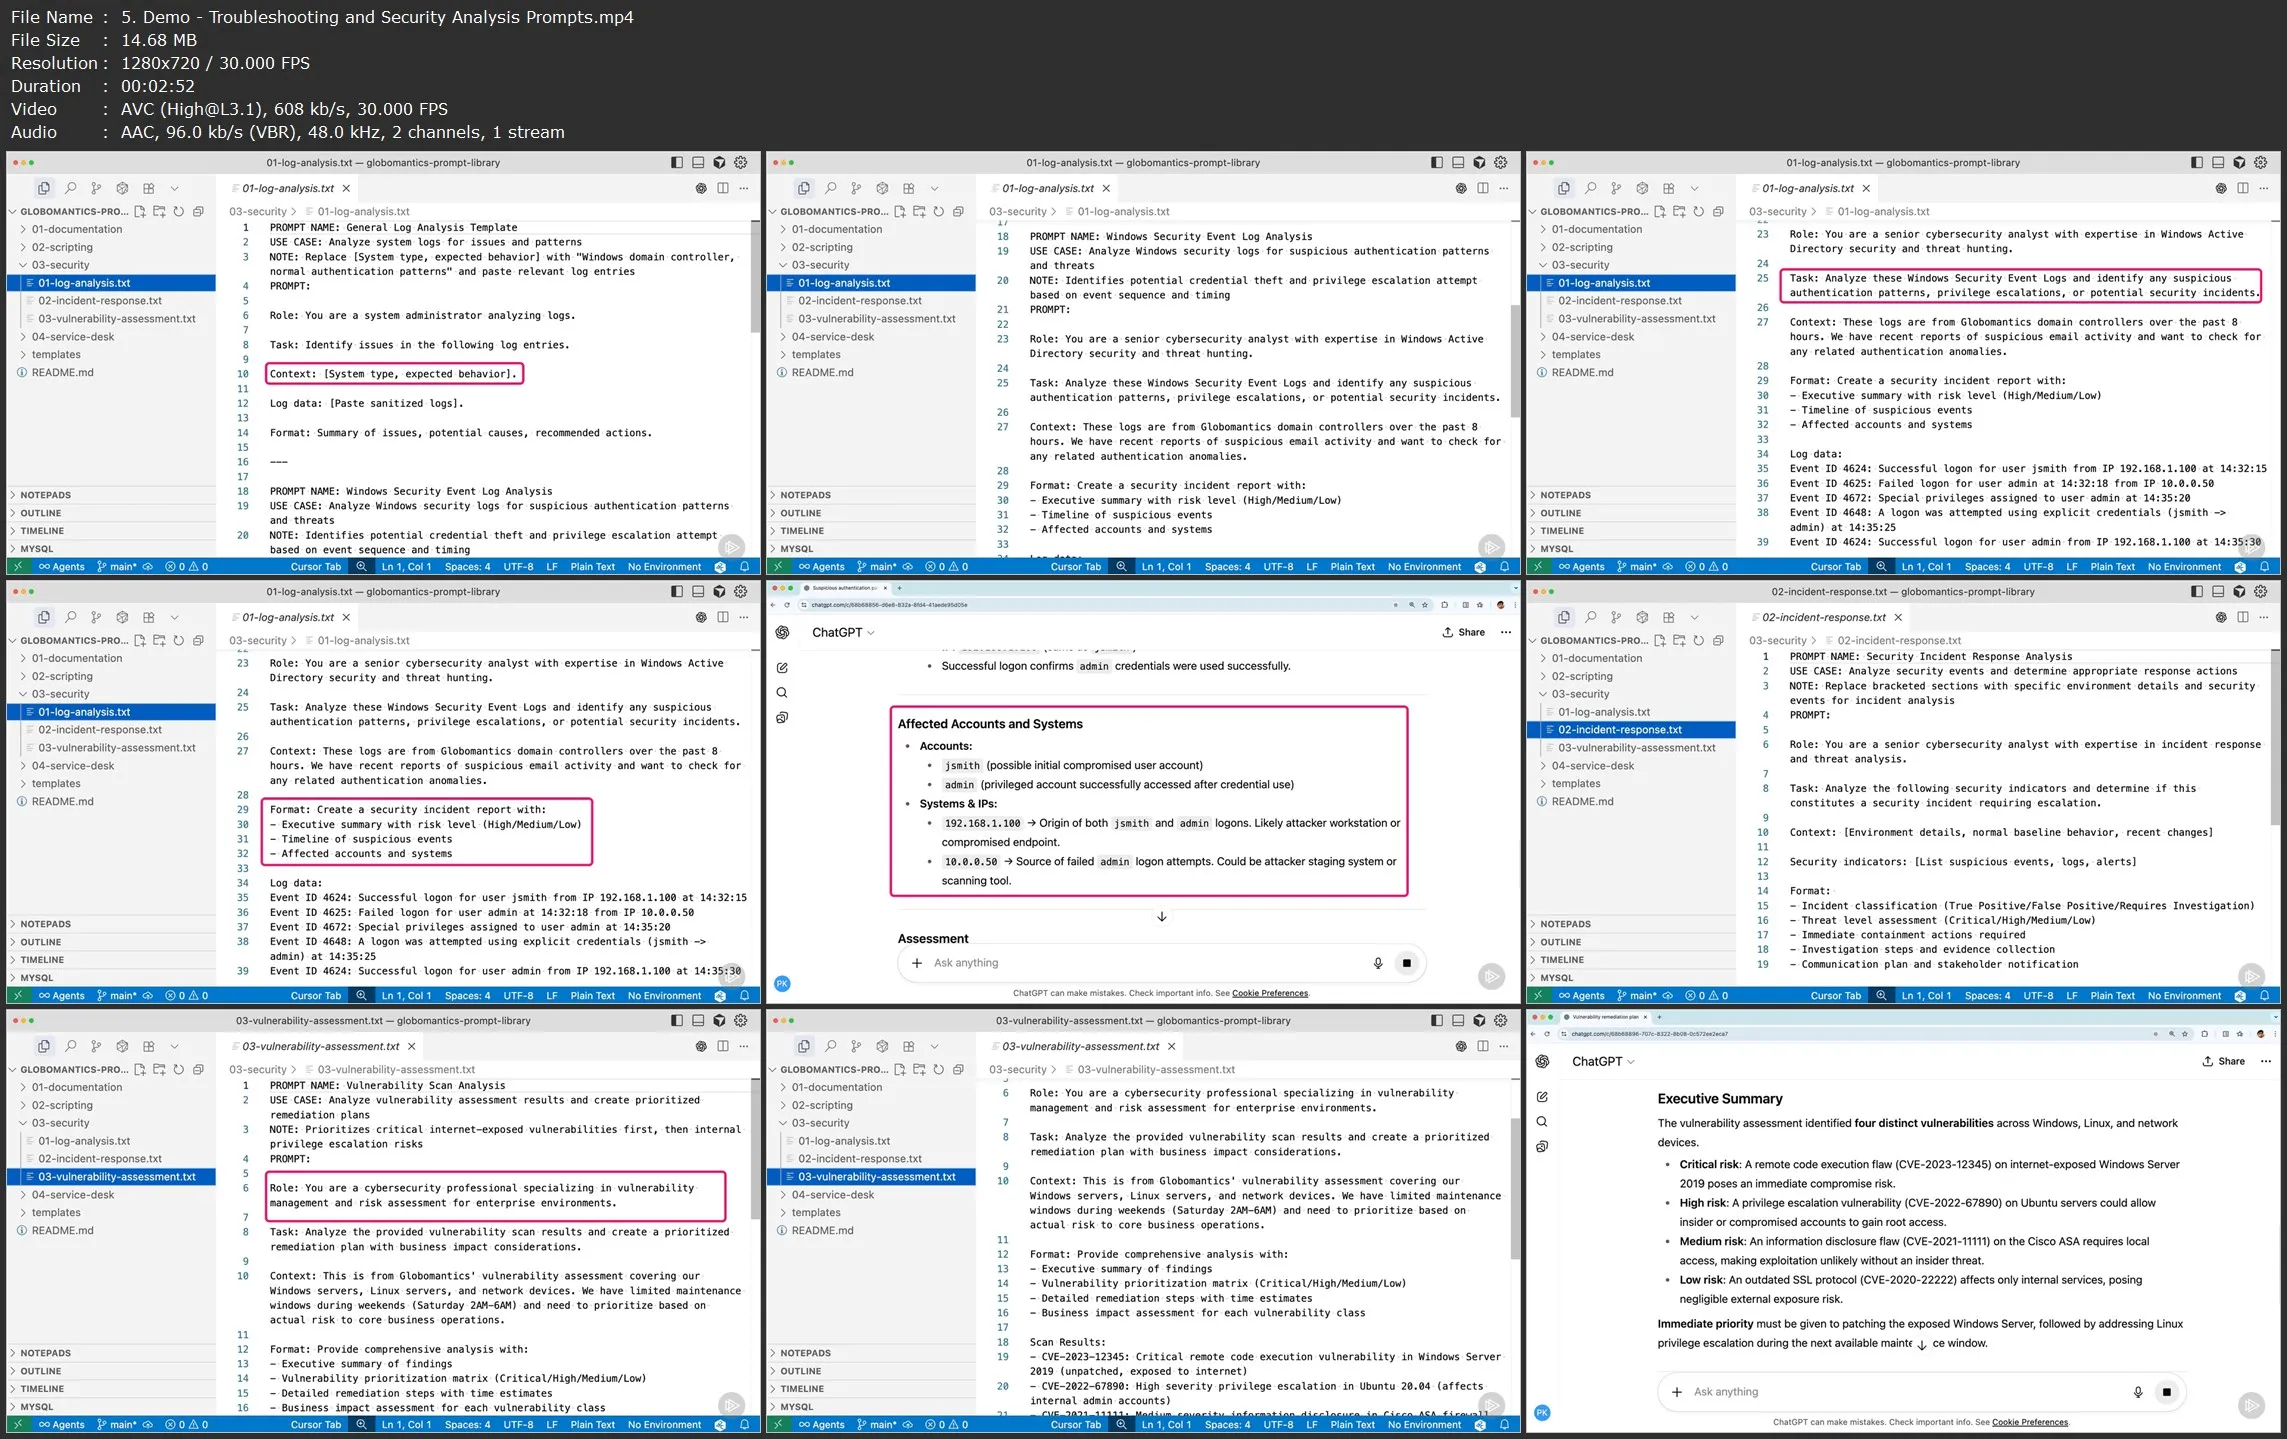Expand the NOTEPADS section in the 02-incident-response.txt window
Screen dimensions: 2287x1439
1565,924
